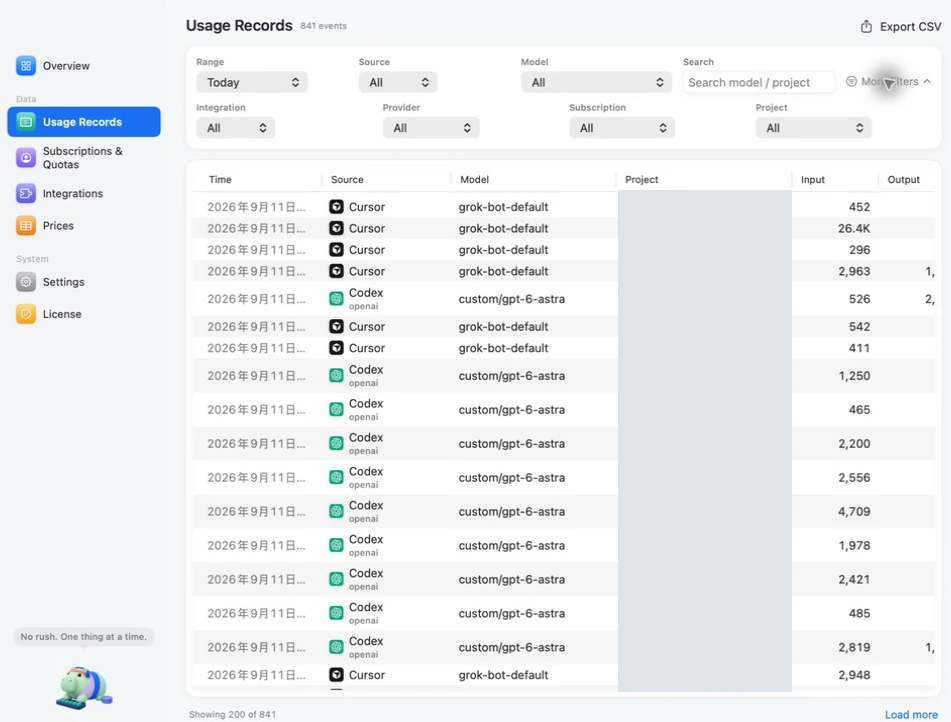Screen dimensions: 951x722
Task: Click the Cursor icon in the 296 input row
Action: tap(336, 249)
